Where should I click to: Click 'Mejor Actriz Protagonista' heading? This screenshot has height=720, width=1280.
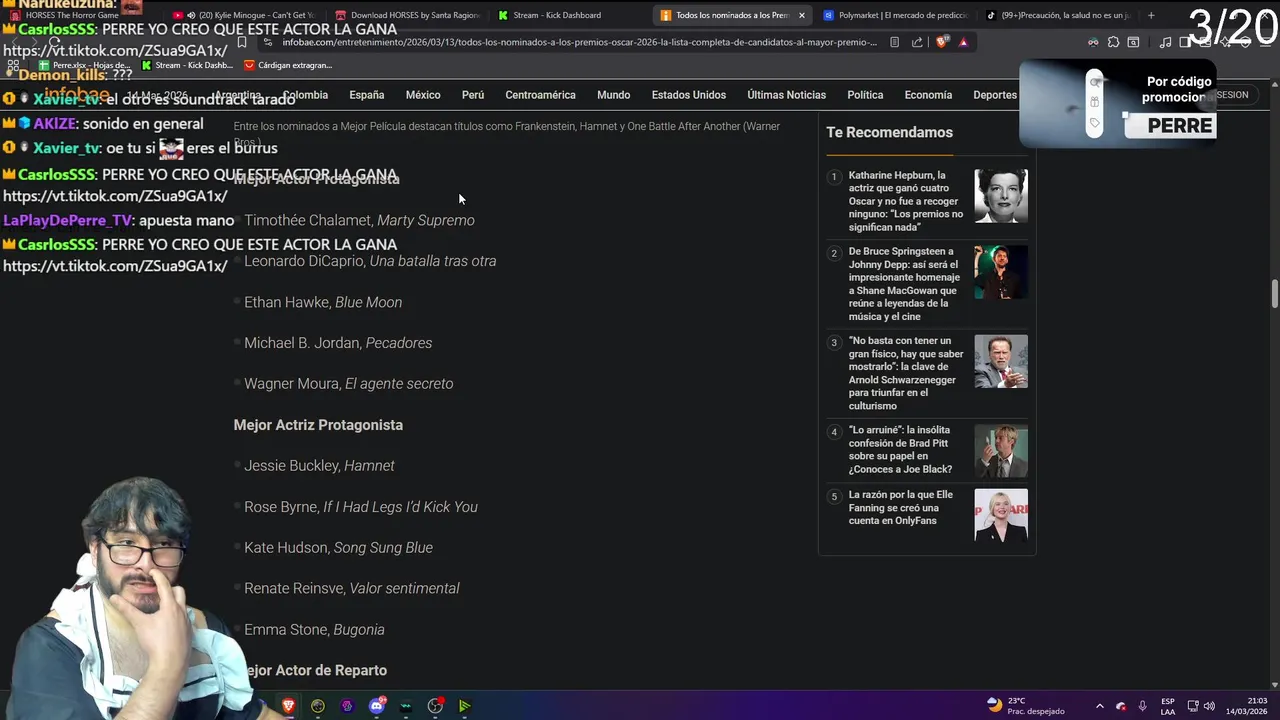coord(318,425)
